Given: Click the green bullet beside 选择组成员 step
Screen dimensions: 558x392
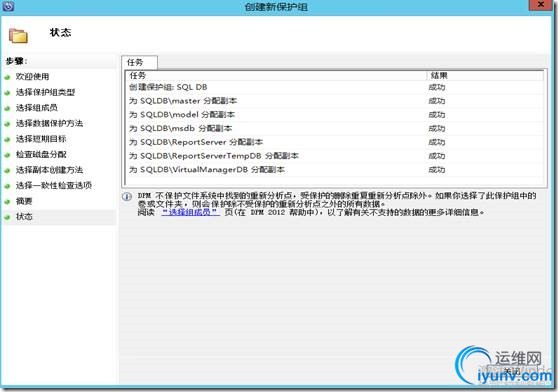Looking at the screenshot, I should point(7,108).
